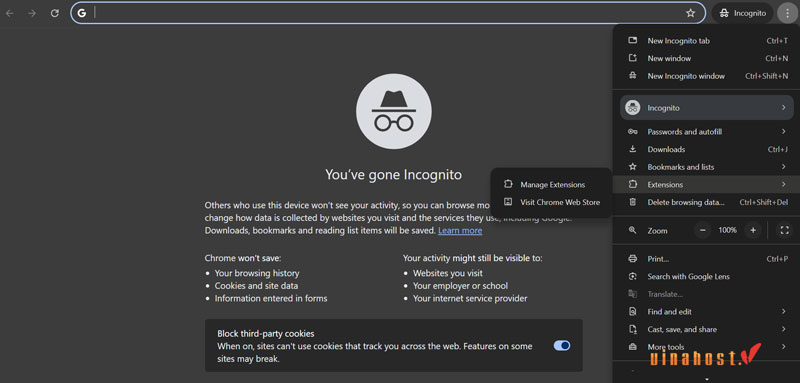Click the reload page icon

tap(55, 13)
